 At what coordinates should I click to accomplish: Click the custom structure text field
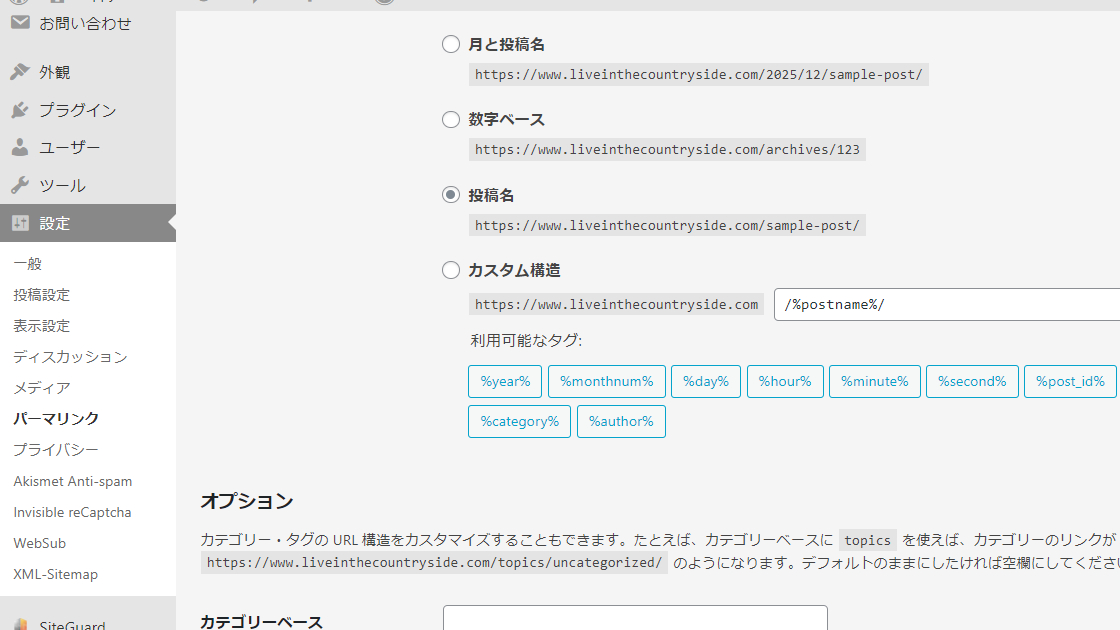946,305
